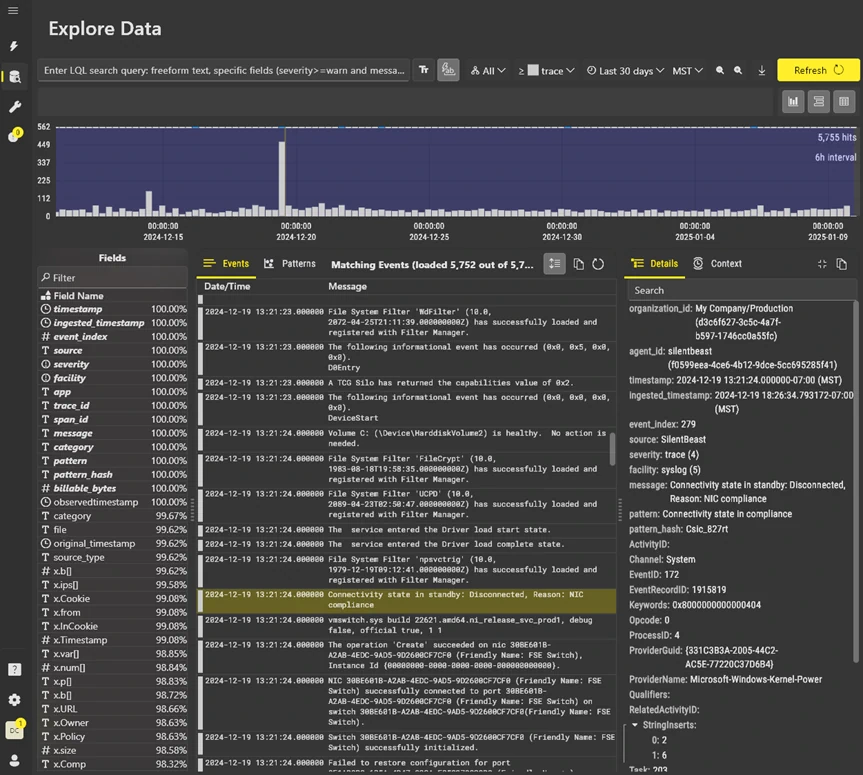Screen dimensions: 863x775
Task: Open the MST timezone dropdown
Action: coord(685,70)
